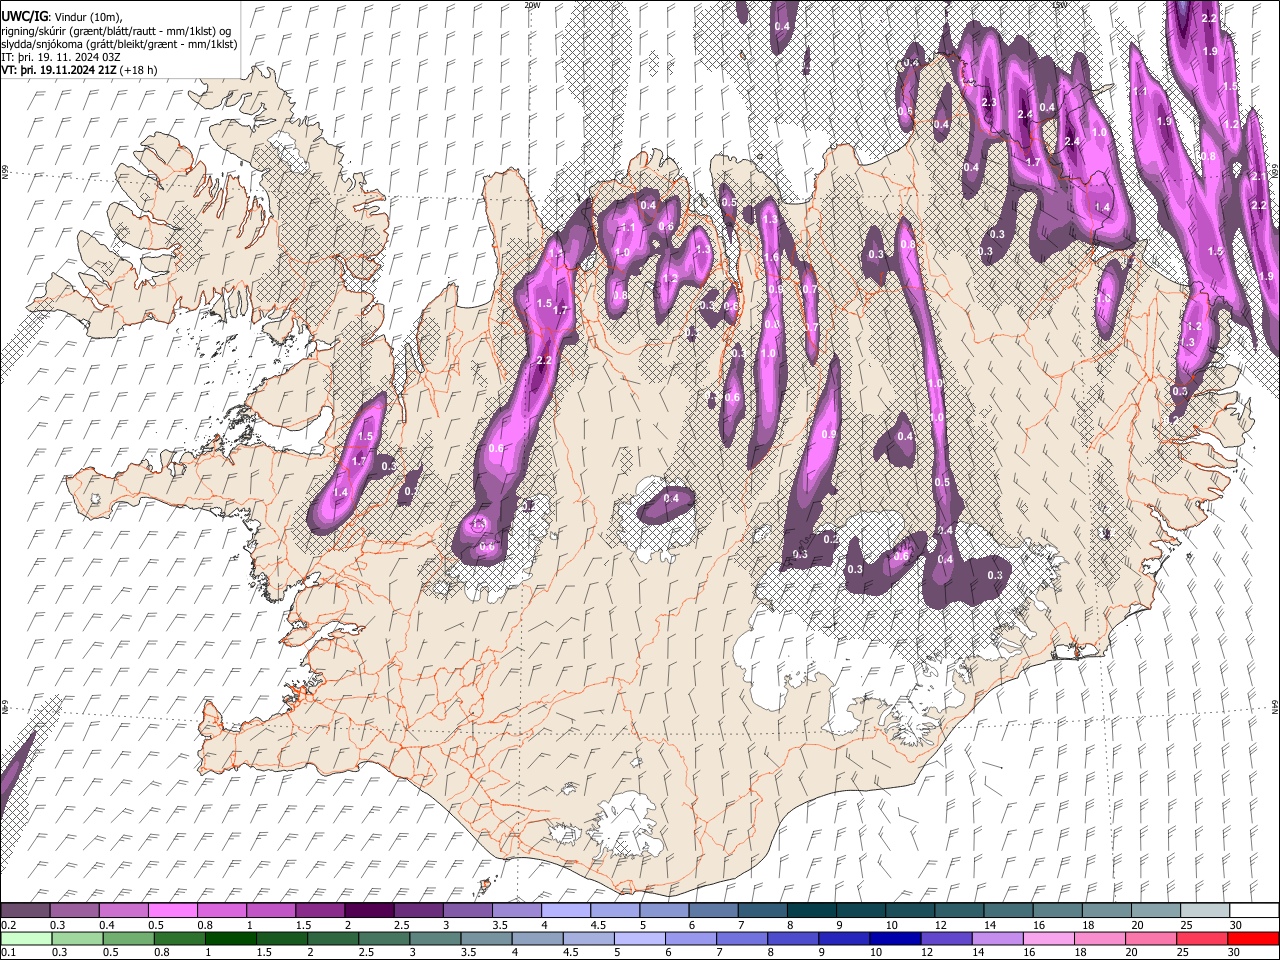Click the upper scale swatch between 0.2 and 0.3

pyautogui.click(x=25, y=910)
